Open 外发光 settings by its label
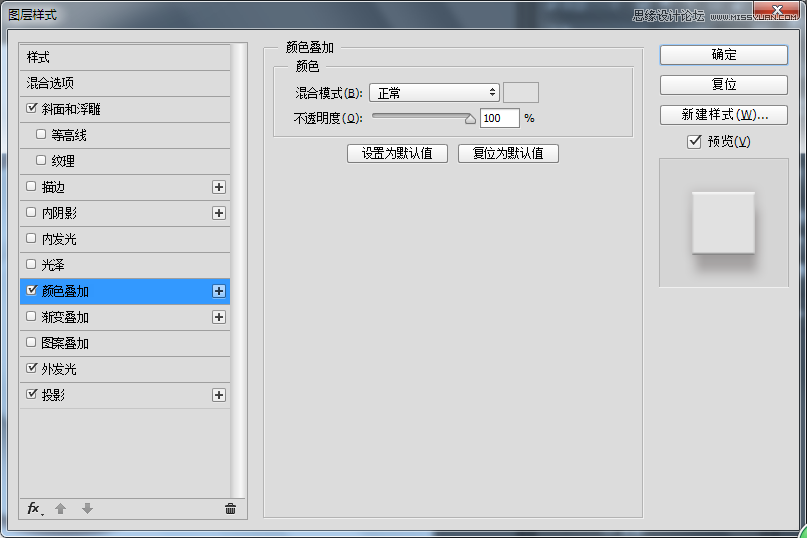This screenshot has width=807, height=538. pos(59,369)
